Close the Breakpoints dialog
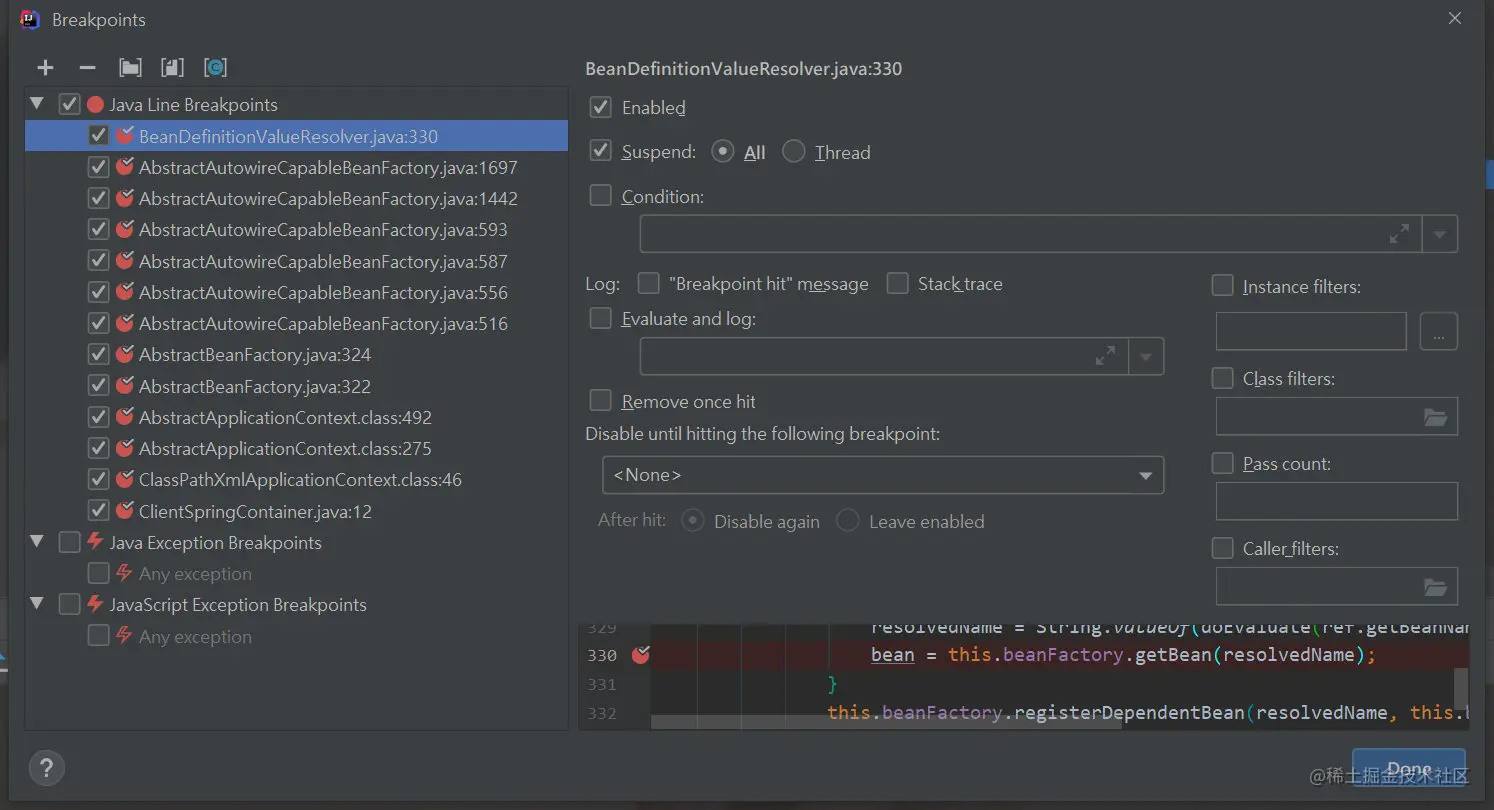1494x810 pixels. (1454, 18)
